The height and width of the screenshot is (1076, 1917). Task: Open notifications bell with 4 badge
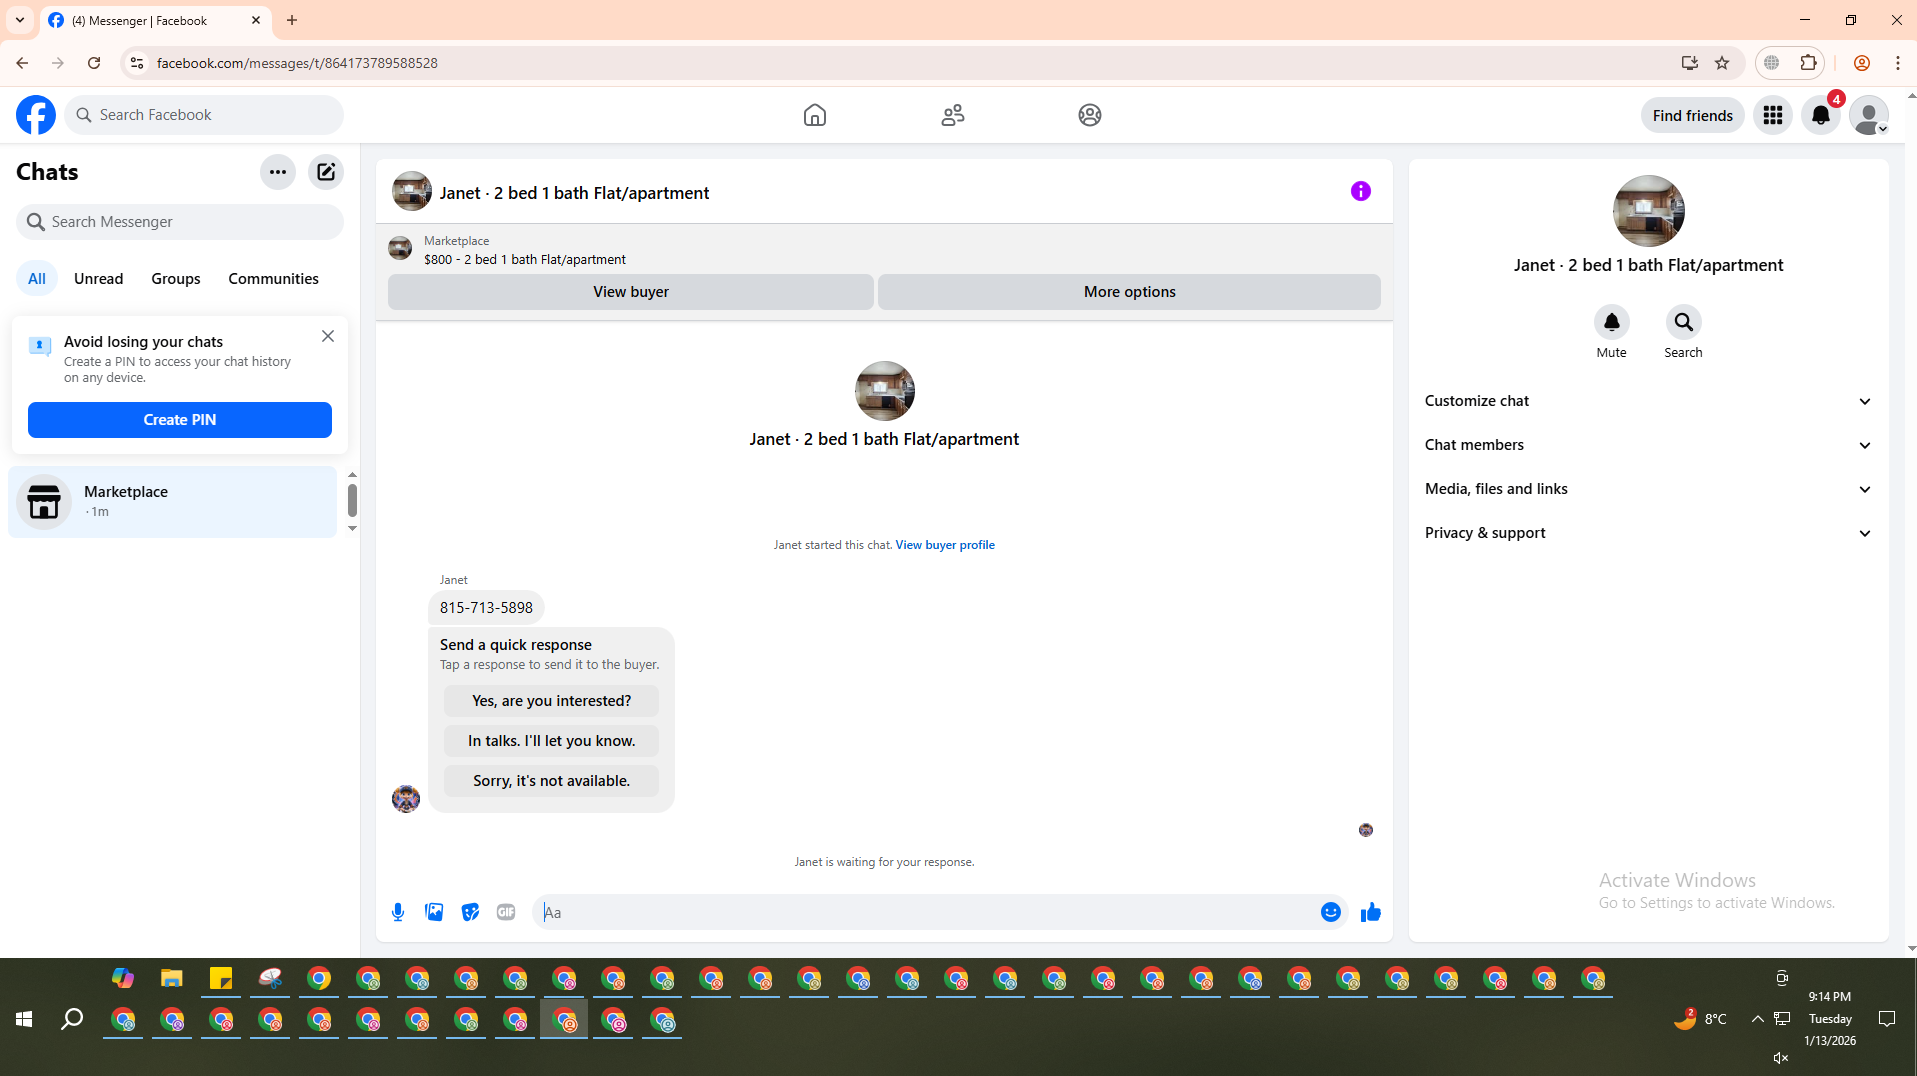(1821, 115)
